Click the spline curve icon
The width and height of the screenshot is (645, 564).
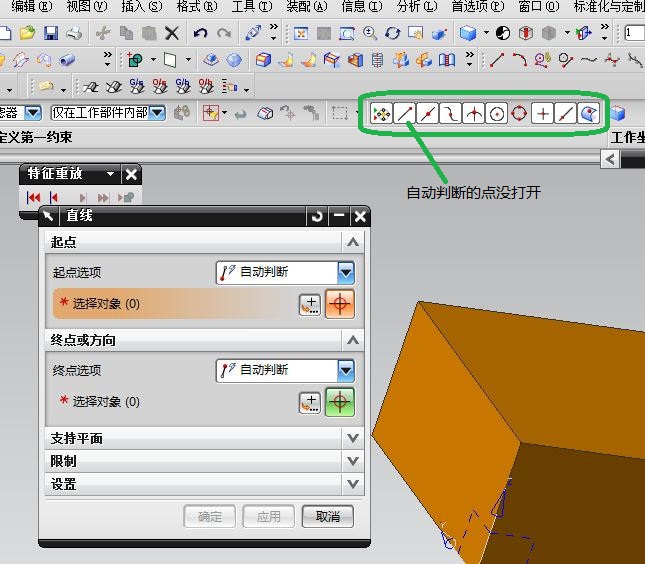pos(589,60)
